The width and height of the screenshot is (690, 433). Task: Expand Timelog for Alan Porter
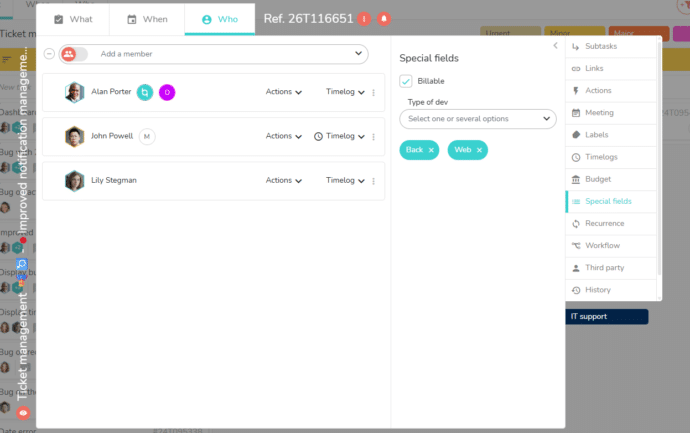pyautogui.click(x=345, y=92)
